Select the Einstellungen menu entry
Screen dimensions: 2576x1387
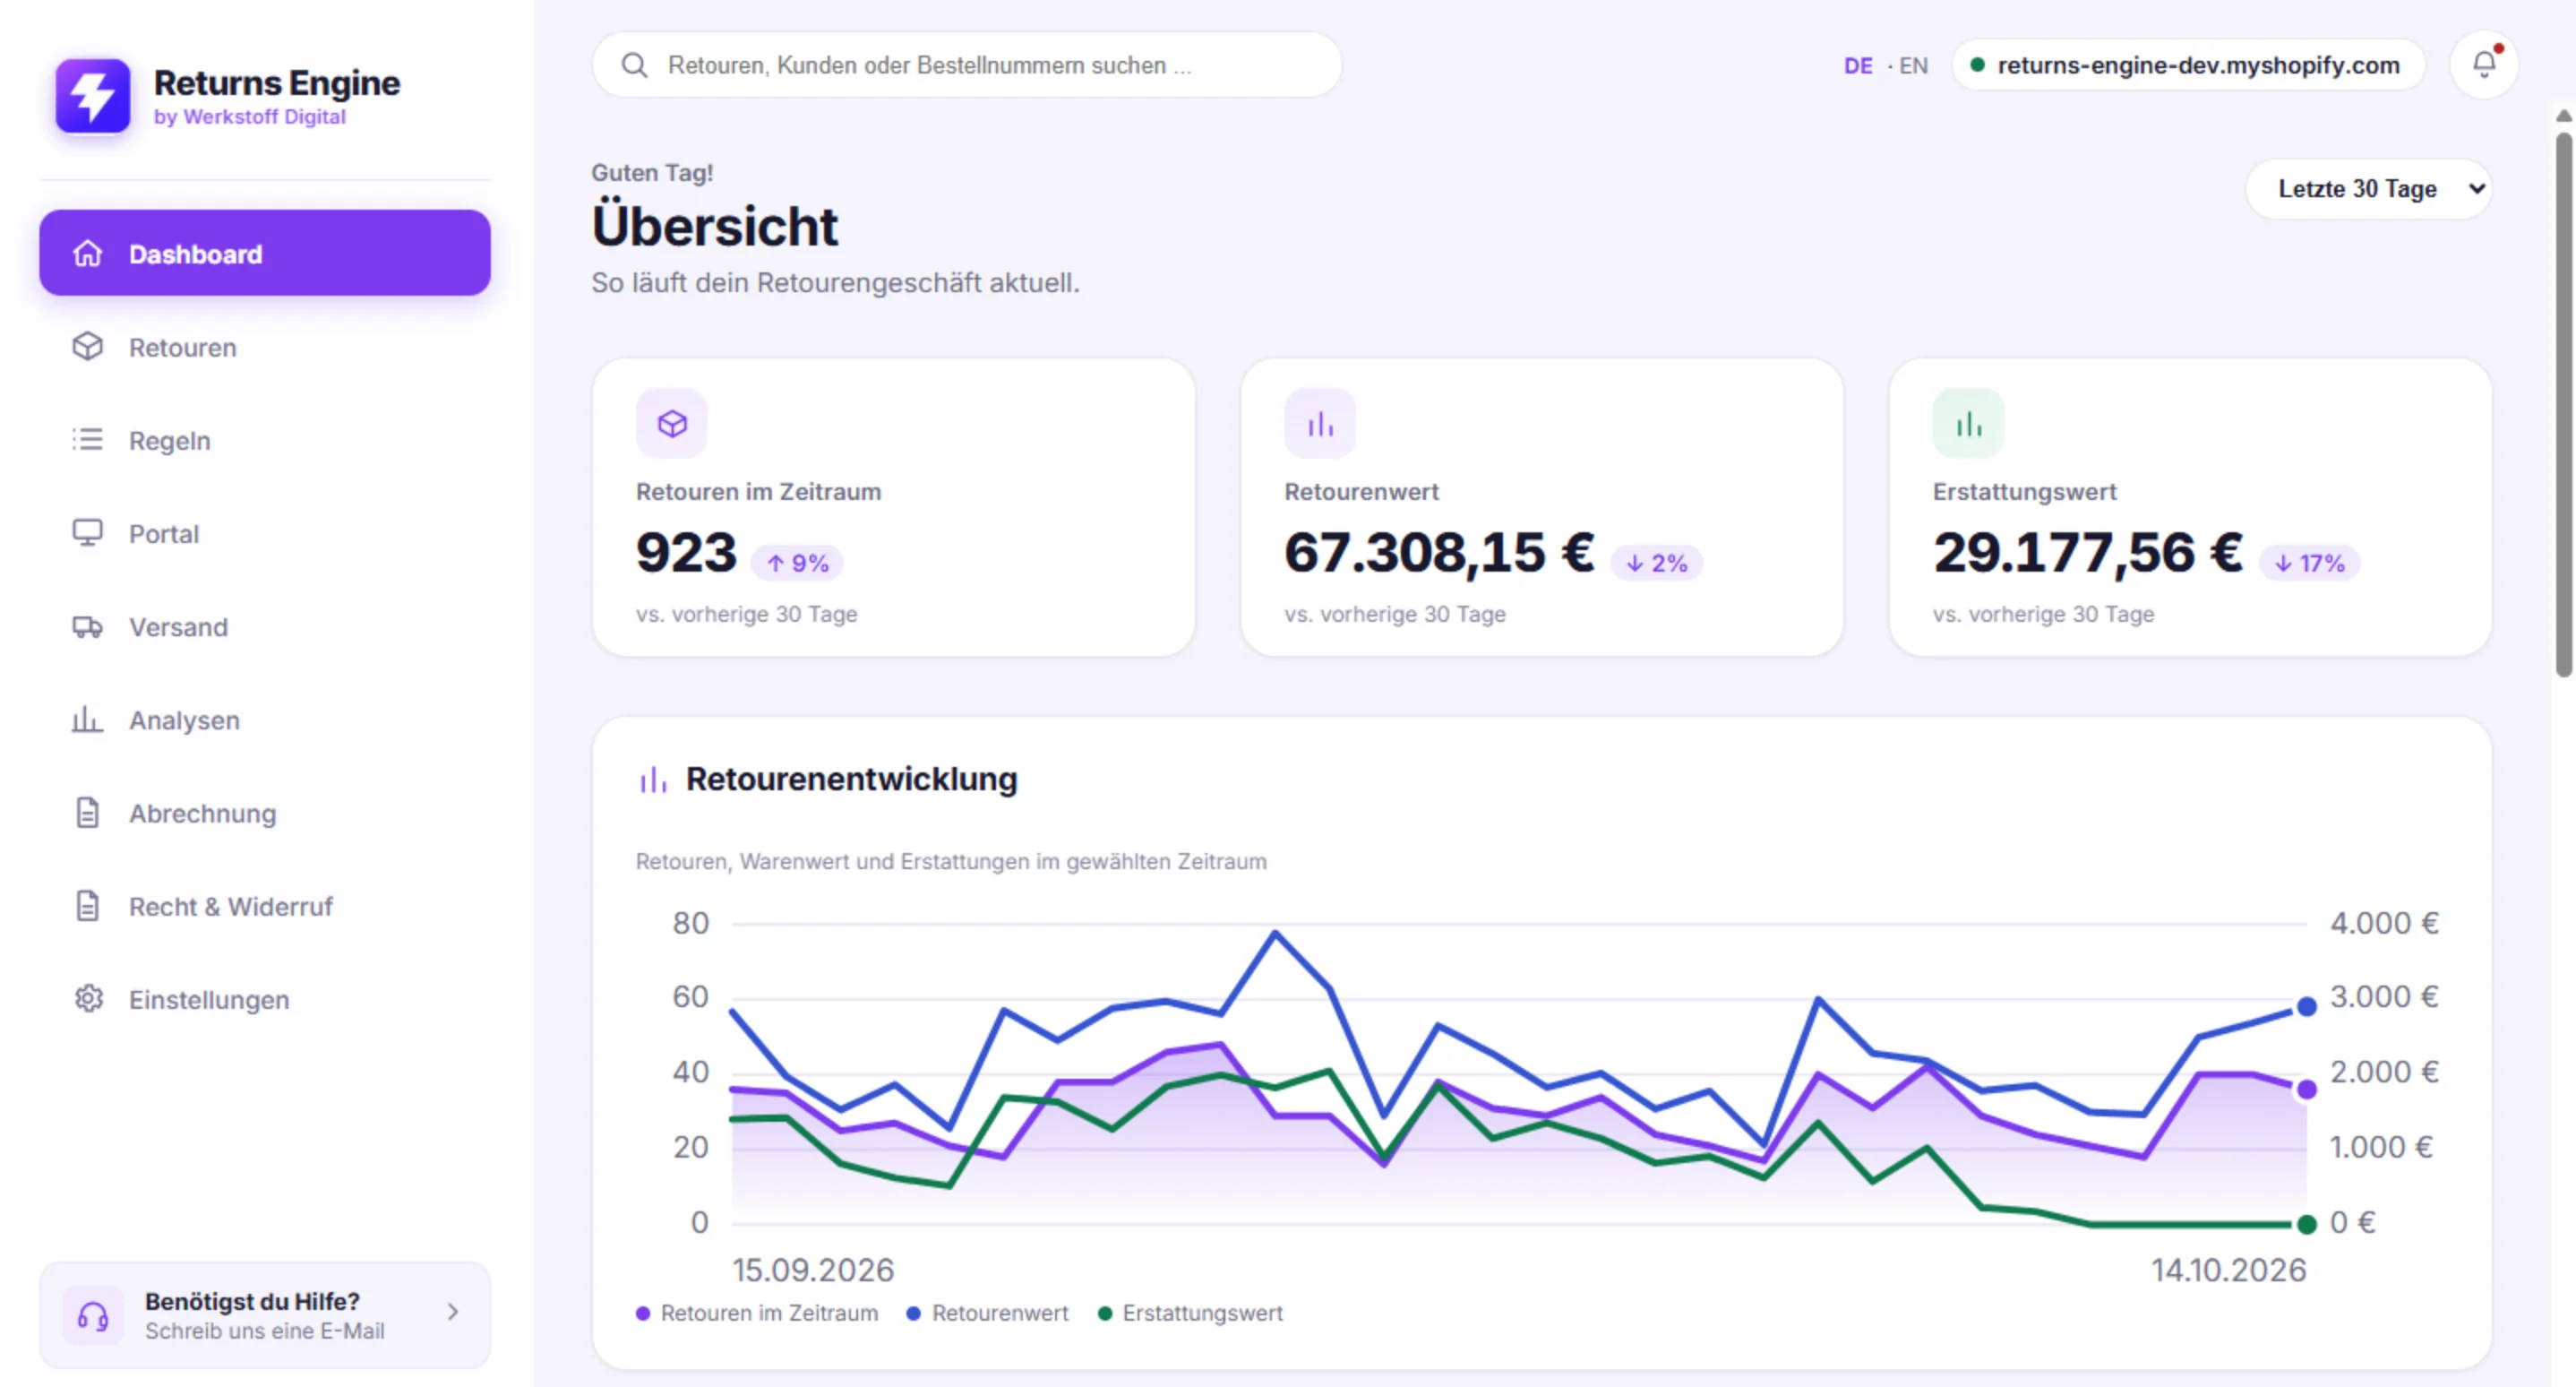coord(265,999)
